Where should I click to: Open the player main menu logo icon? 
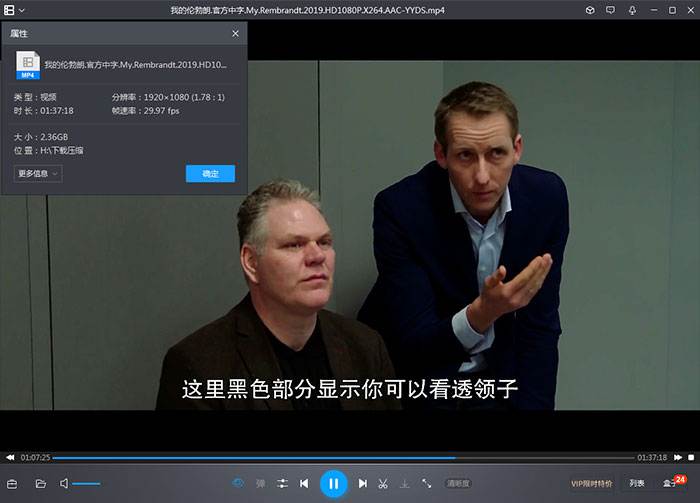9,10
